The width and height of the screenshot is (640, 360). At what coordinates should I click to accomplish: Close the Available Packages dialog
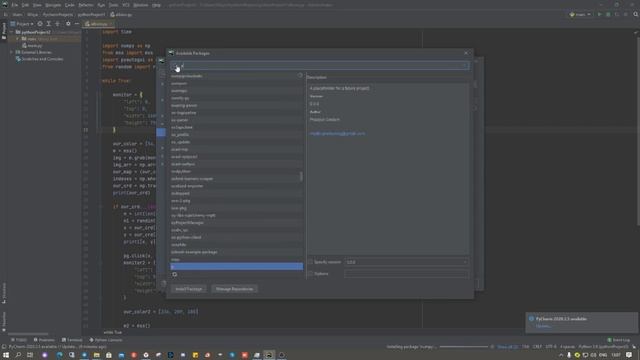(466, 53)
